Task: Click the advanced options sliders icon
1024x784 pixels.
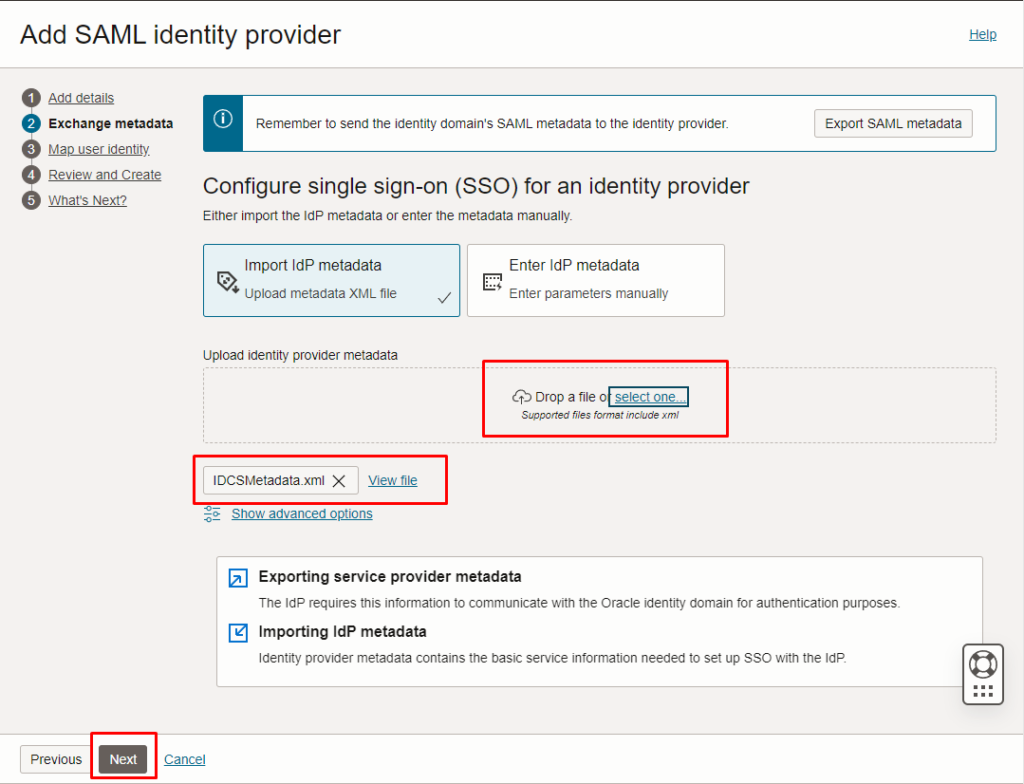Action: (x=212, y=514)
